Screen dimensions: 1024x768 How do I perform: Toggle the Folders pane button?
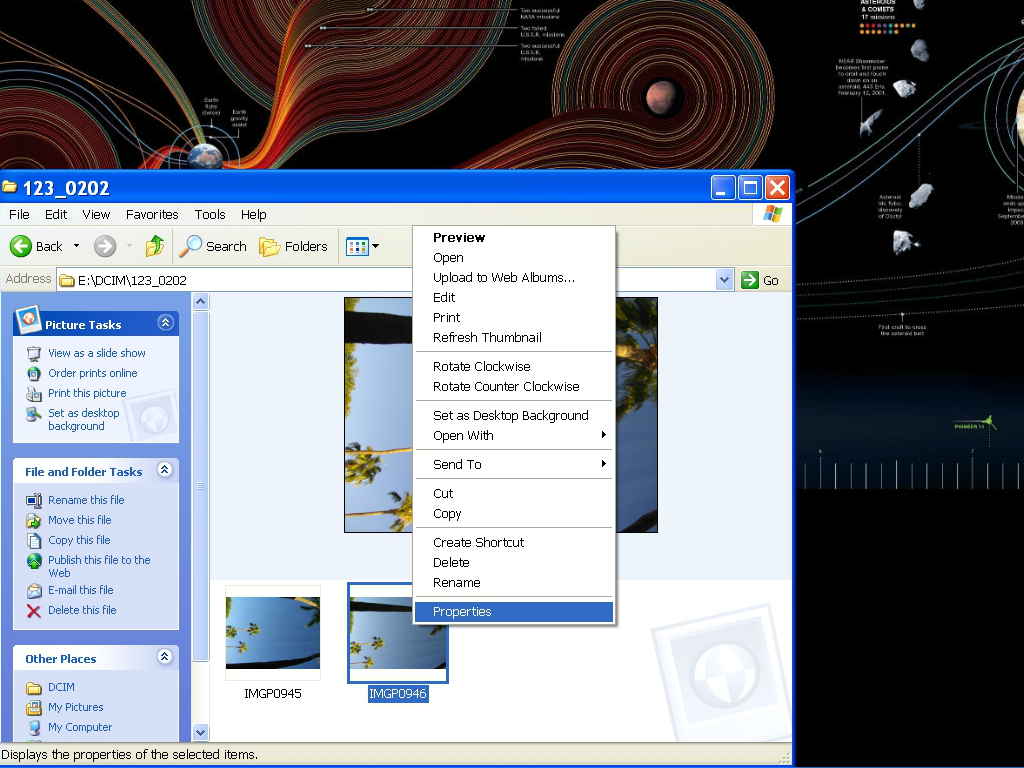[293, 246]
